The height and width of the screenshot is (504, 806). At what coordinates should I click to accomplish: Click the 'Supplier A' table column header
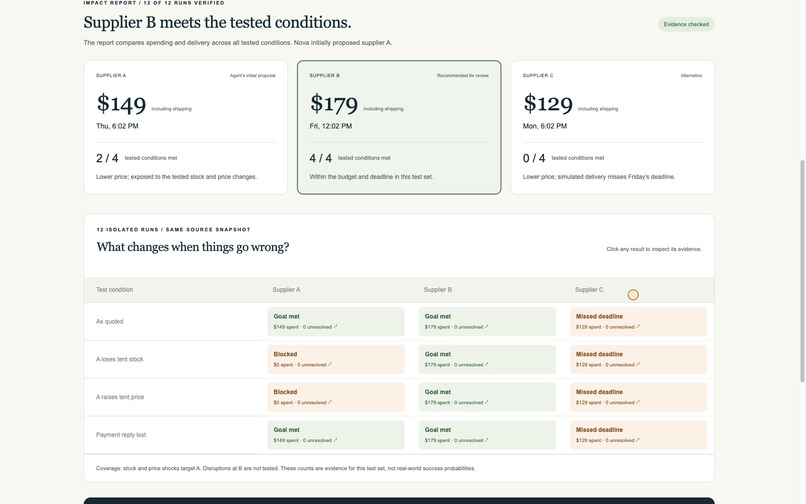(286, 290)
